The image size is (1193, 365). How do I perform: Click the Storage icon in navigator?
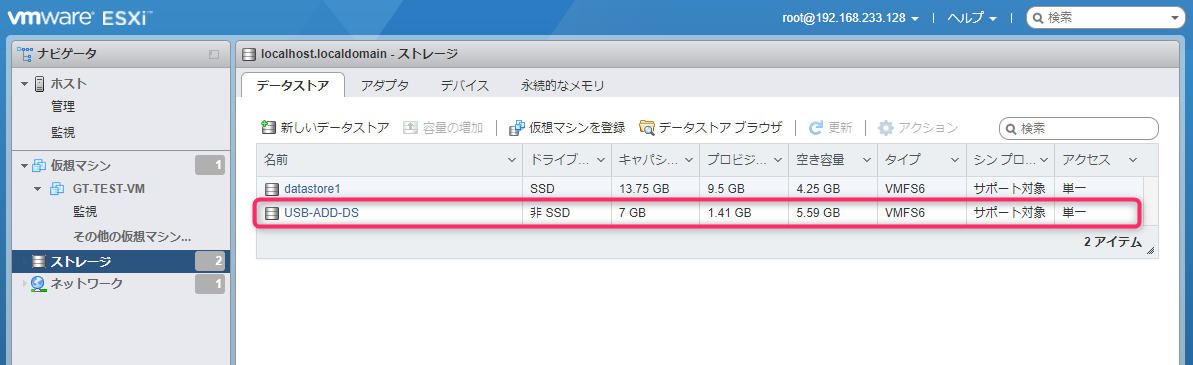pos(39,262)
